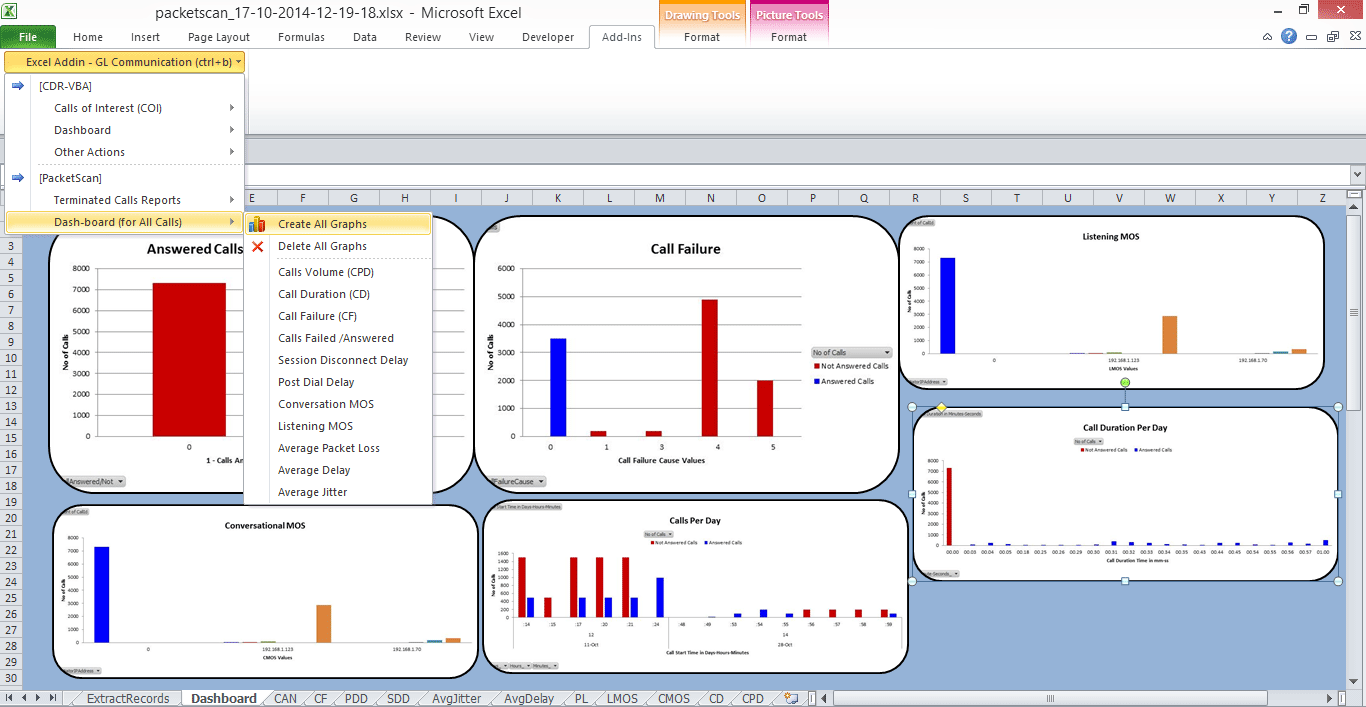
Task: Open the File tab
Action: tap(28, 37)
